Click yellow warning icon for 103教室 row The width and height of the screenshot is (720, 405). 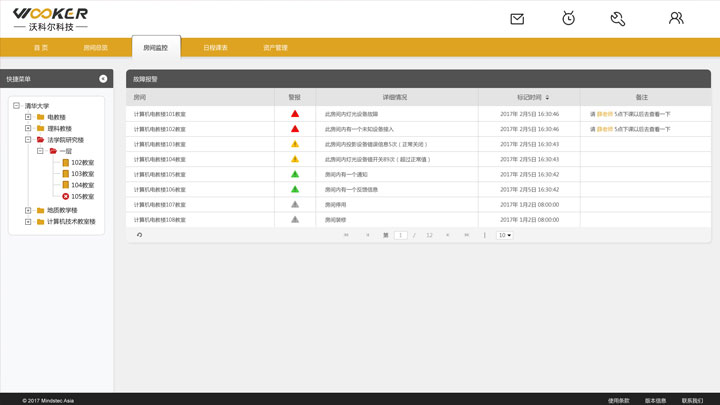pos(295,144)
